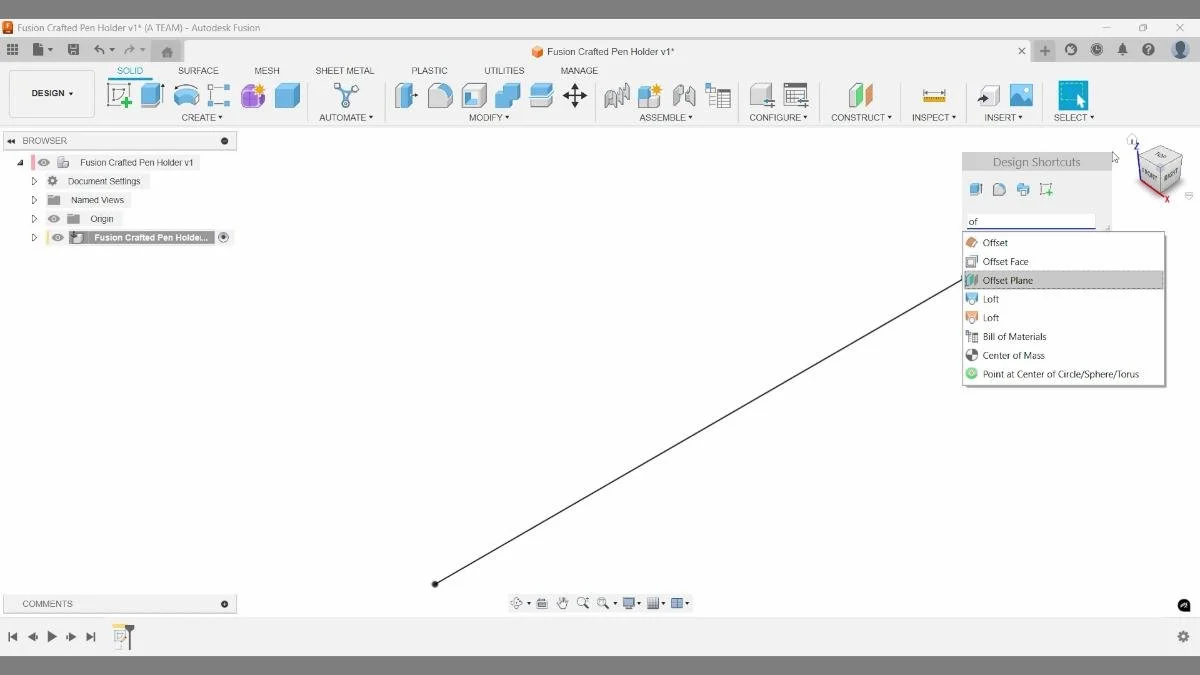
Task: Select the Create Sketch tool
Action: point(121,95)
